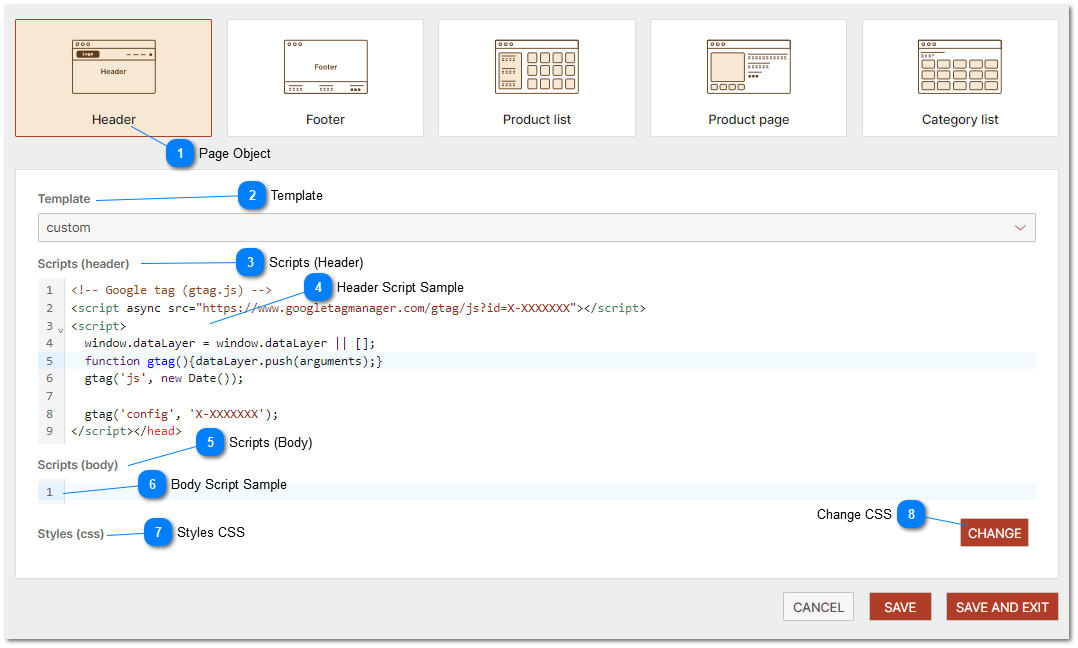Screen dimensions: 1078x648
Task: Click annotation marker number 8
Action: 911,515
